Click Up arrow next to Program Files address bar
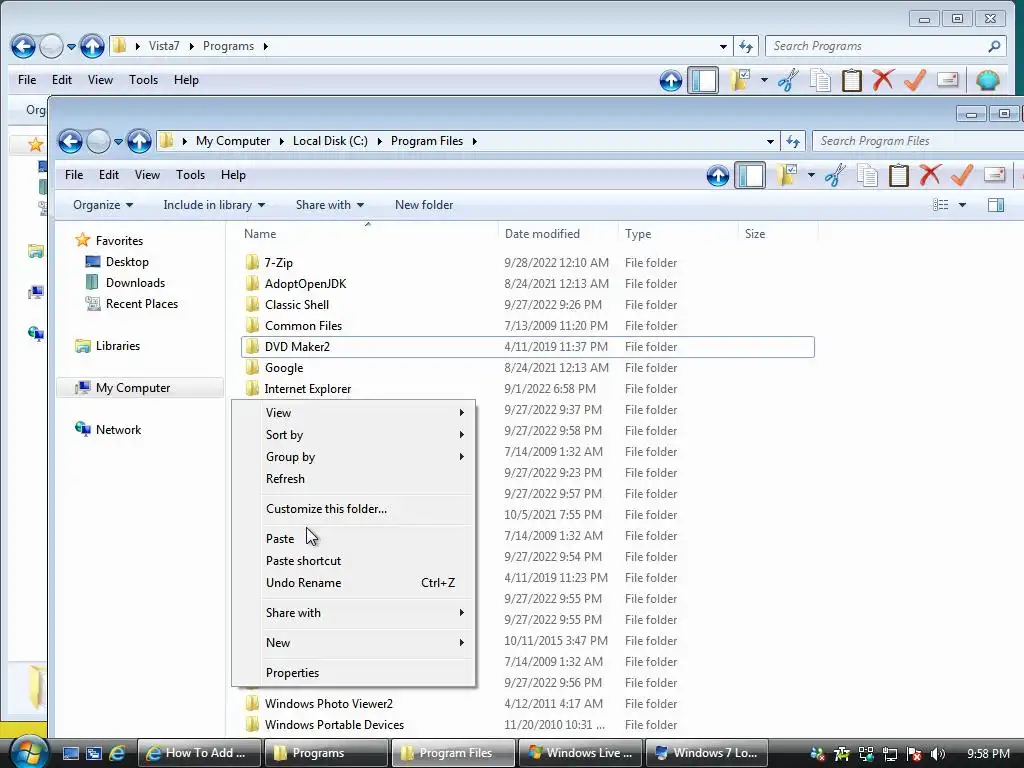Image resolution: width=1024 pixels, height=768 pixels. coord(139,141)
